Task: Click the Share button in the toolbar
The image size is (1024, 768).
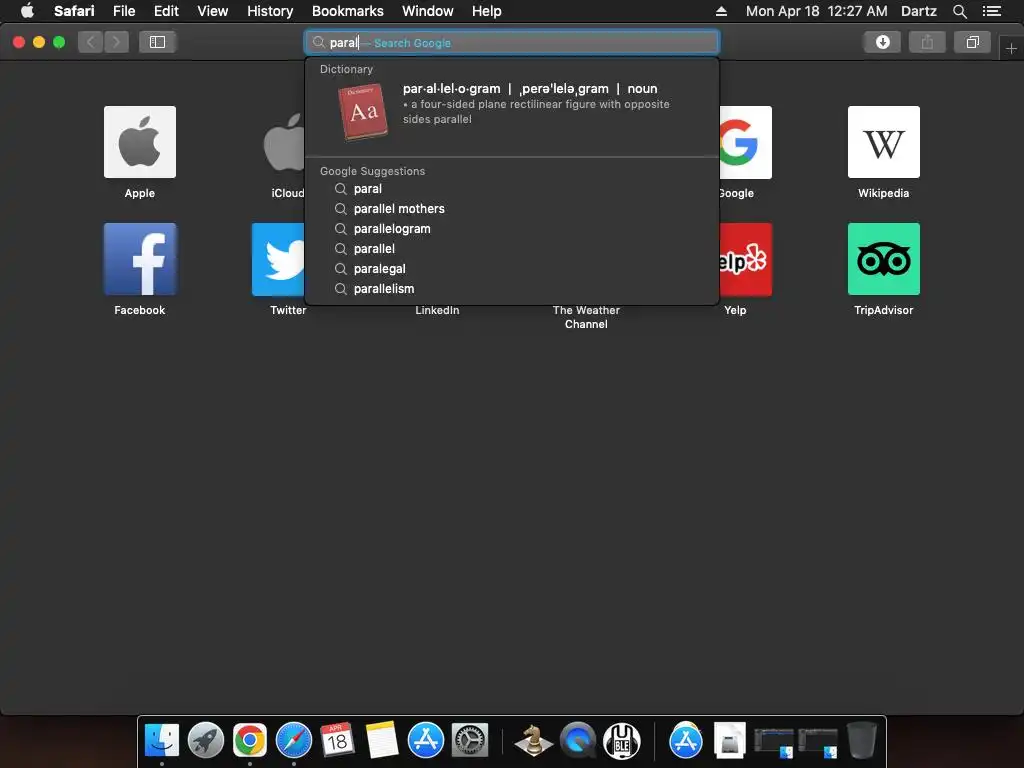Action: tap(927, 42)
